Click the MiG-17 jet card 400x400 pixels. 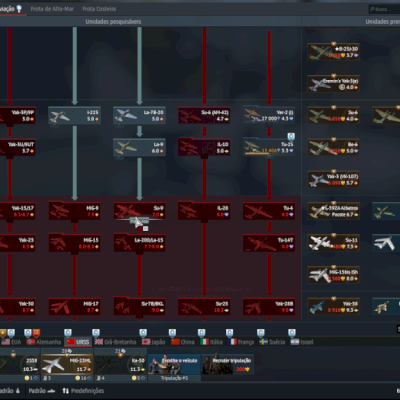click(x=74, y=307)
